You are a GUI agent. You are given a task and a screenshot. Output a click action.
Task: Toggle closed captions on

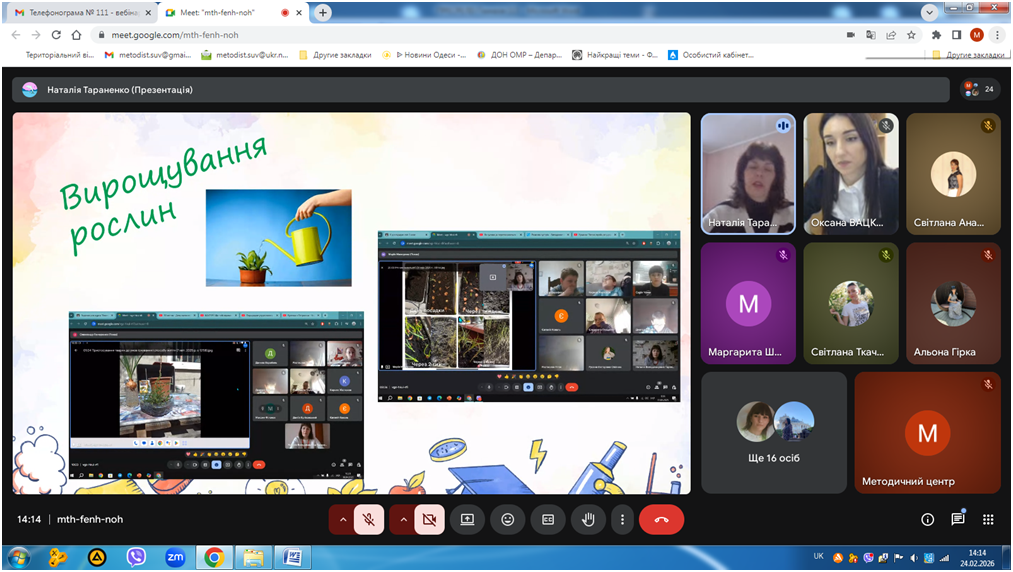pyautogui.click(x=548, y=520)
